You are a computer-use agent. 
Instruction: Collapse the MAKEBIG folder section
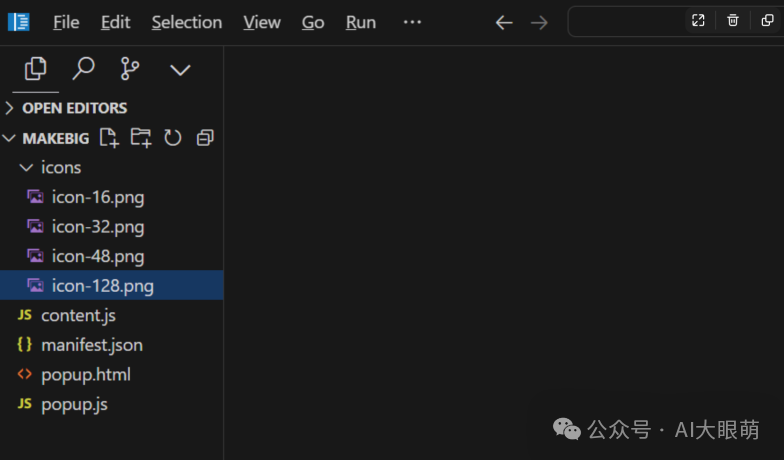tap(9, 138)
